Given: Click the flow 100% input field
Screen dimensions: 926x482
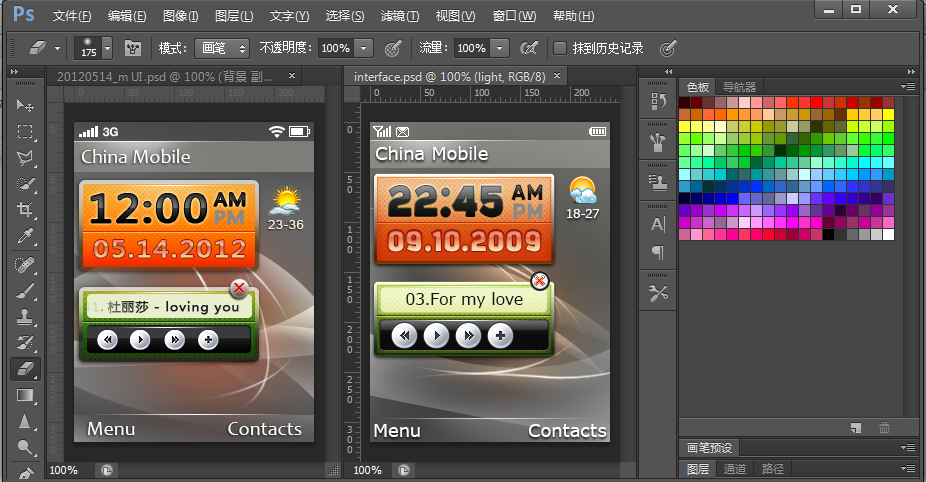Looking at the screenshot, I should click(472, 48).
